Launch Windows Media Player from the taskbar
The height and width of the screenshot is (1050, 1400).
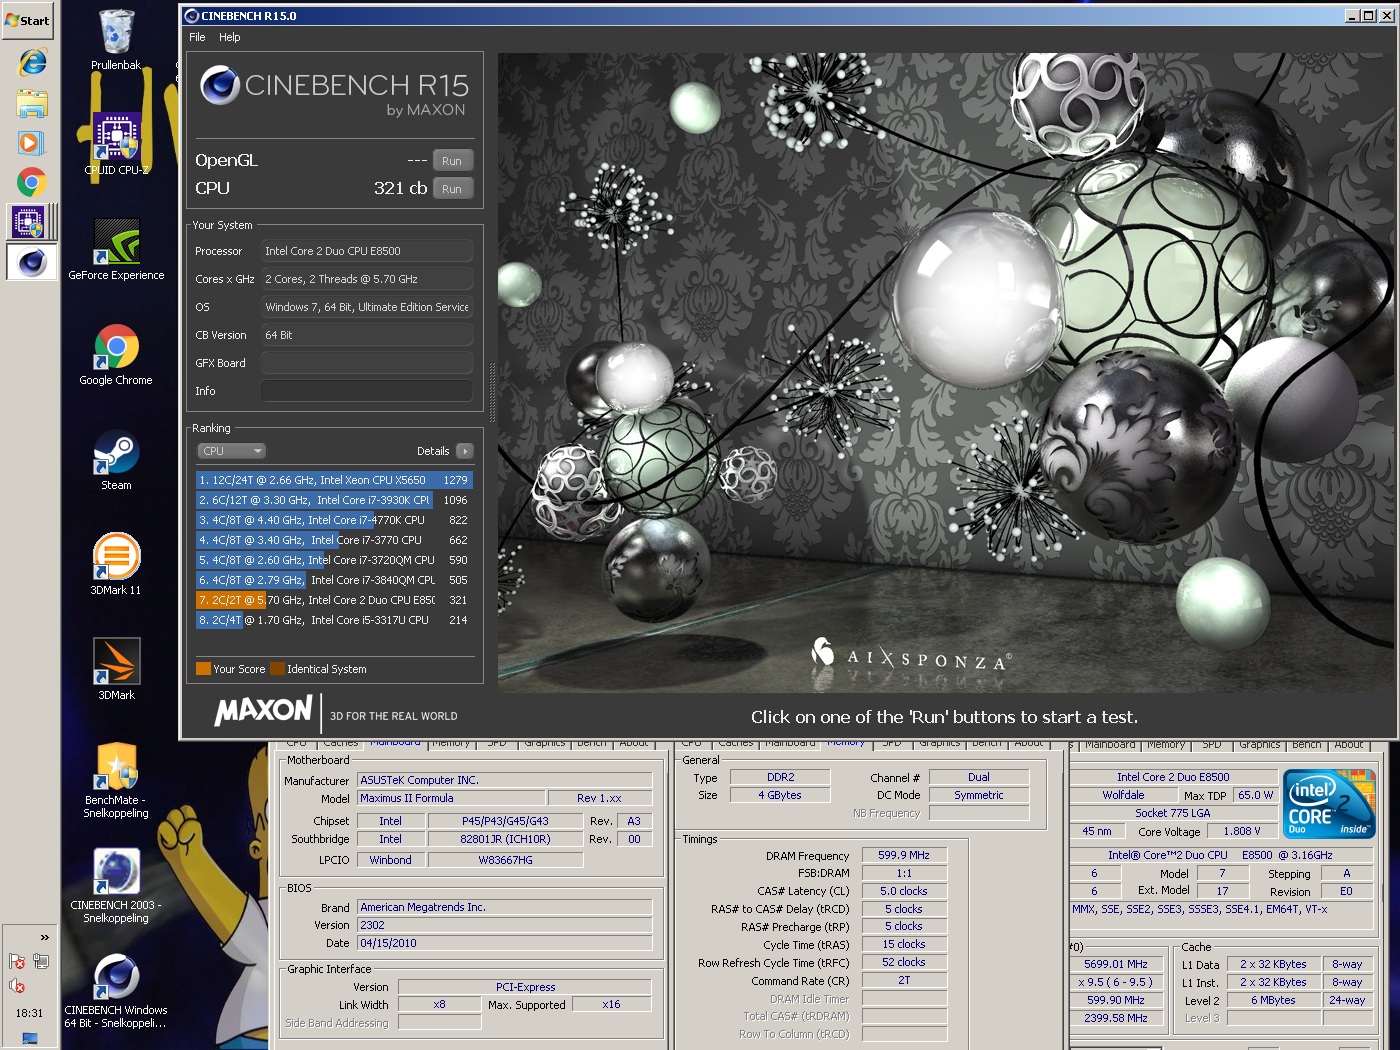tap(32, 143)
